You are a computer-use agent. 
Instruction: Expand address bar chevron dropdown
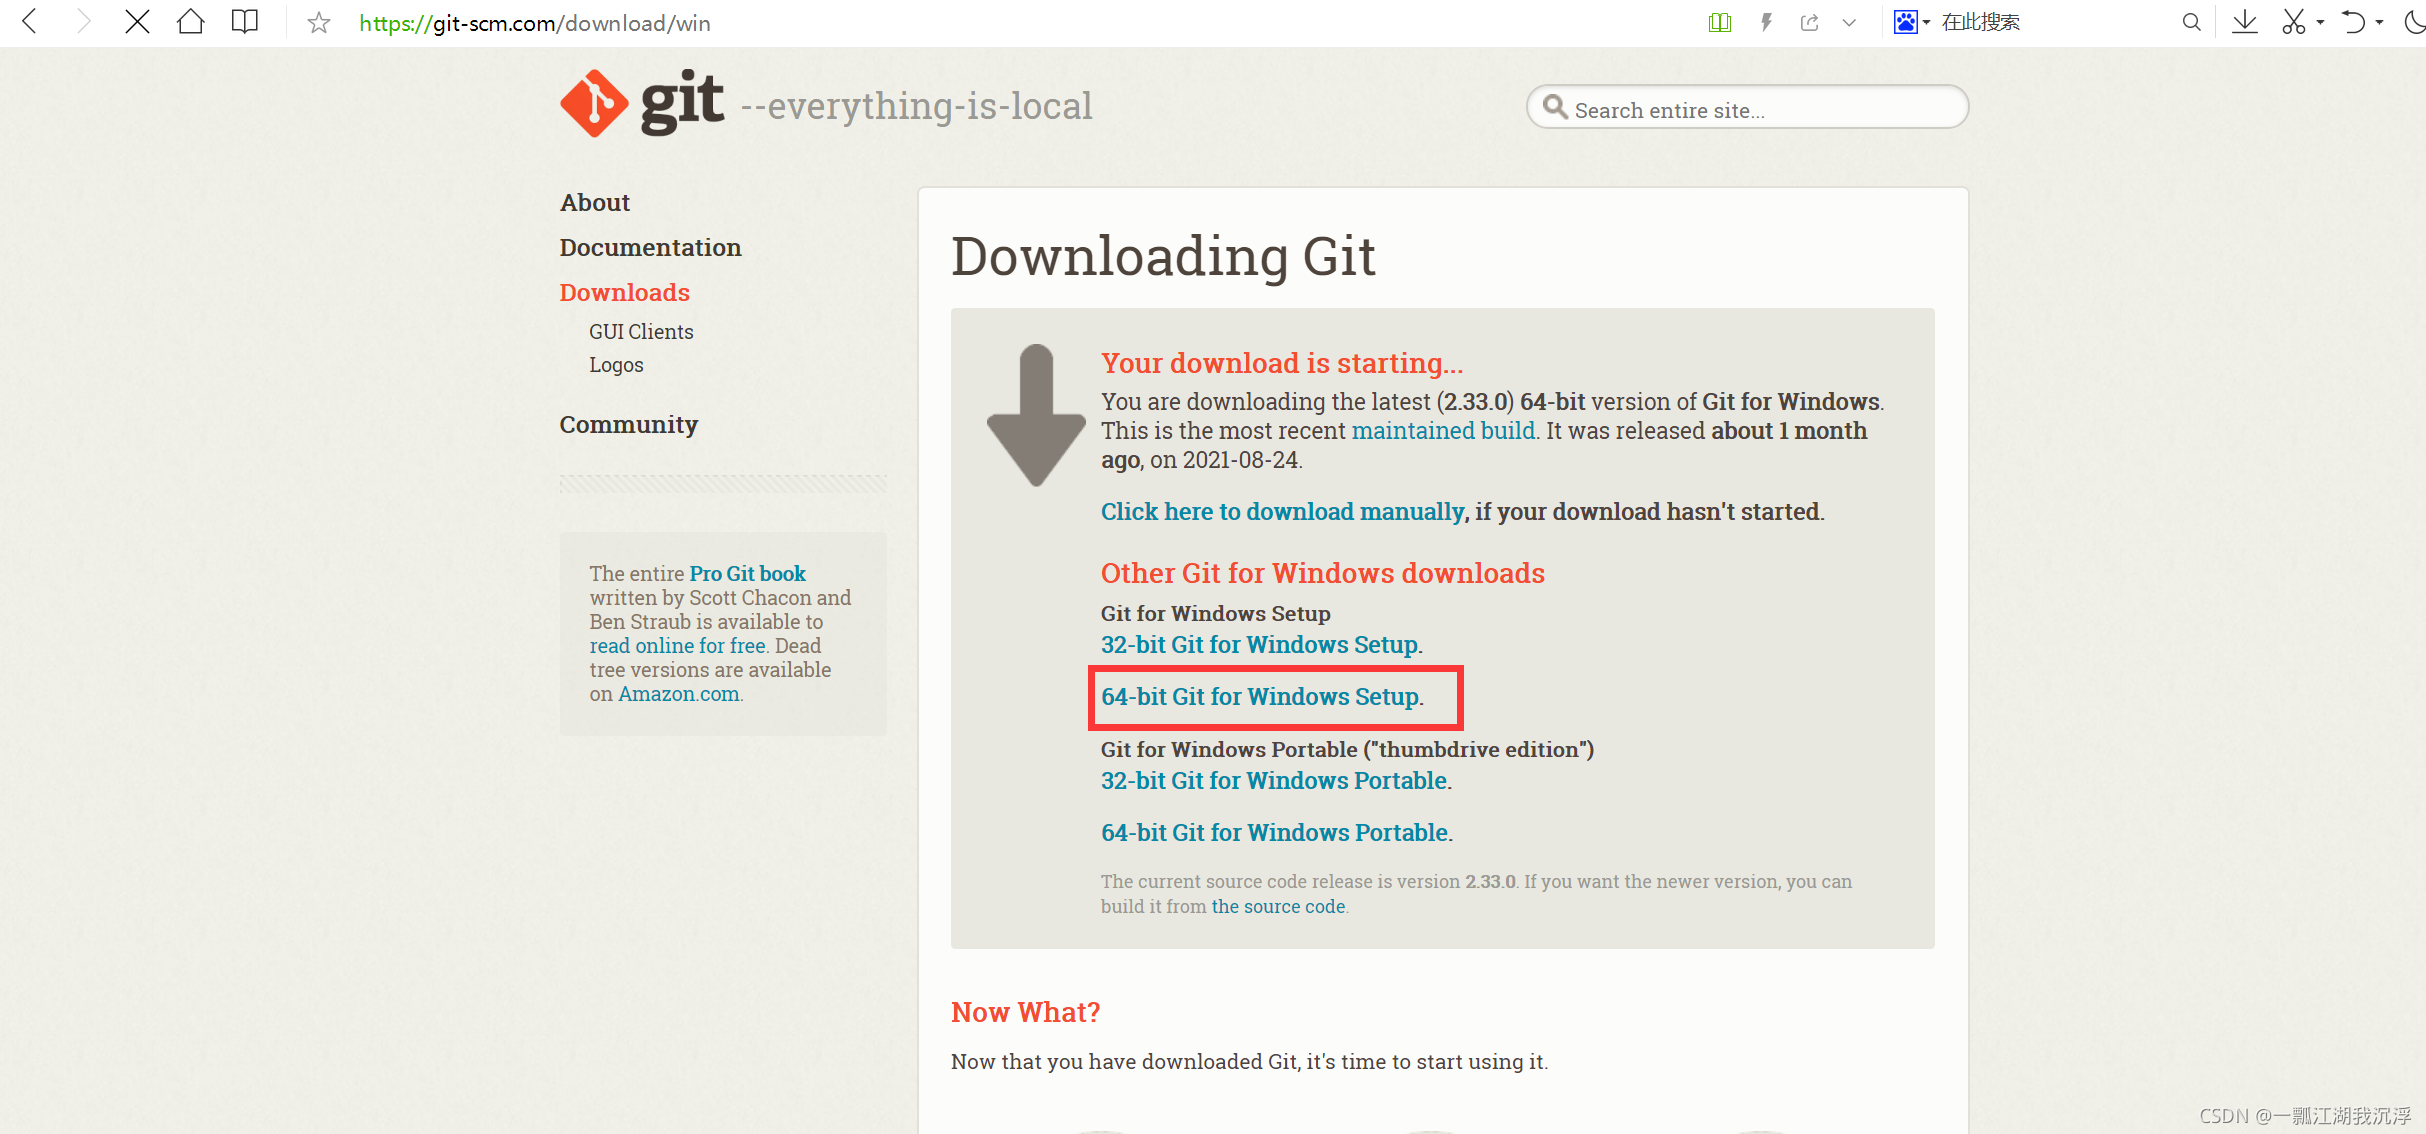(1849, 22)
